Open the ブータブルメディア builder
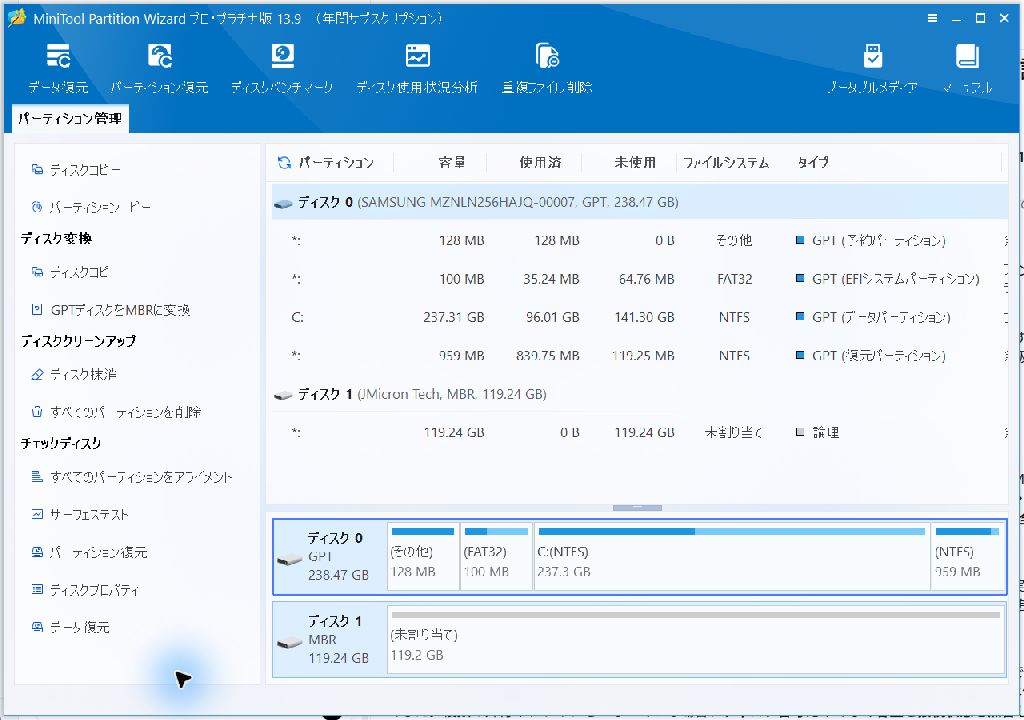Viewport: 1024px width, 720px height. pyautogui.click(x=872, y=69)
